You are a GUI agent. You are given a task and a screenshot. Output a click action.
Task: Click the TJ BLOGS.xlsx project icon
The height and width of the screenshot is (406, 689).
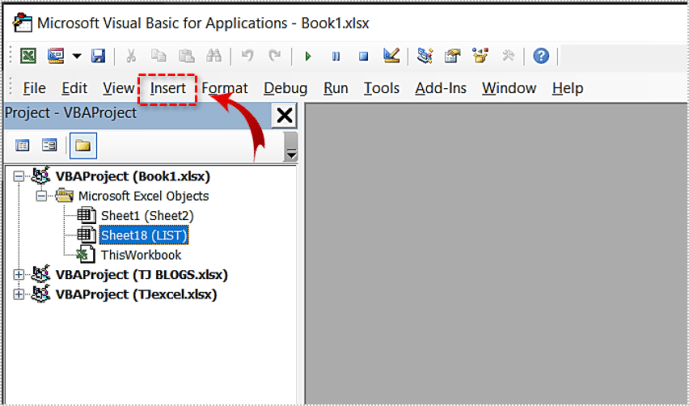pyautogui.click(x=41, y=274)
